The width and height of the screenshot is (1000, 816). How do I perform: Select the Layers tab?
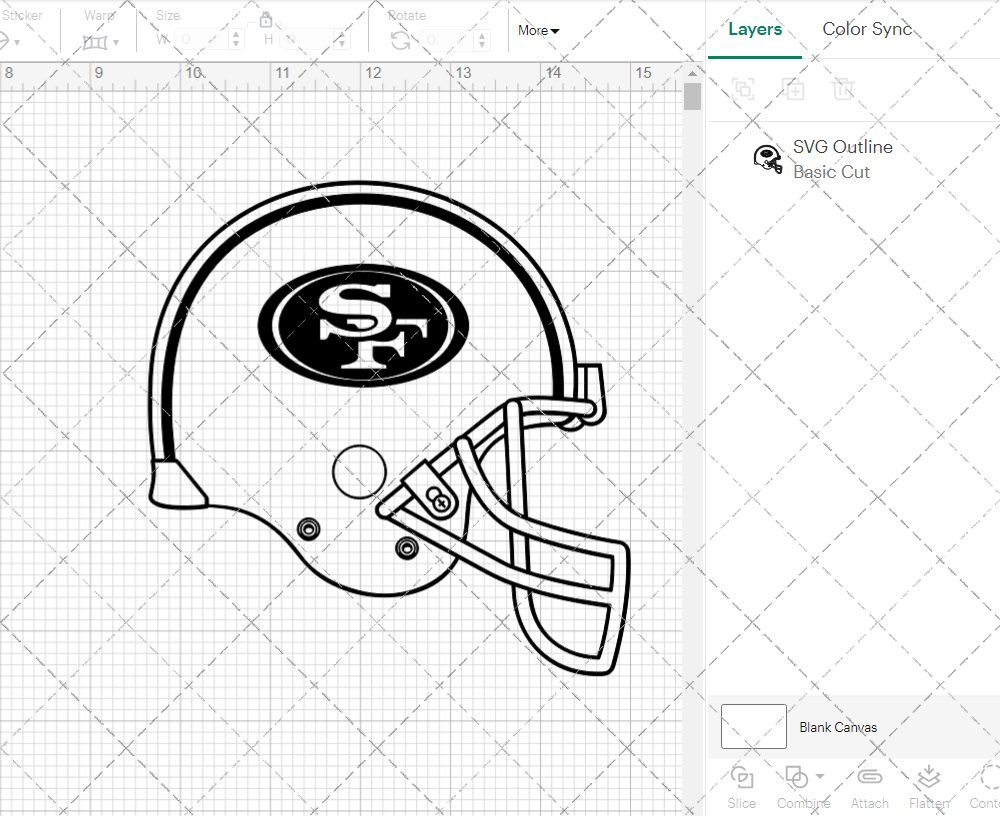755,29
